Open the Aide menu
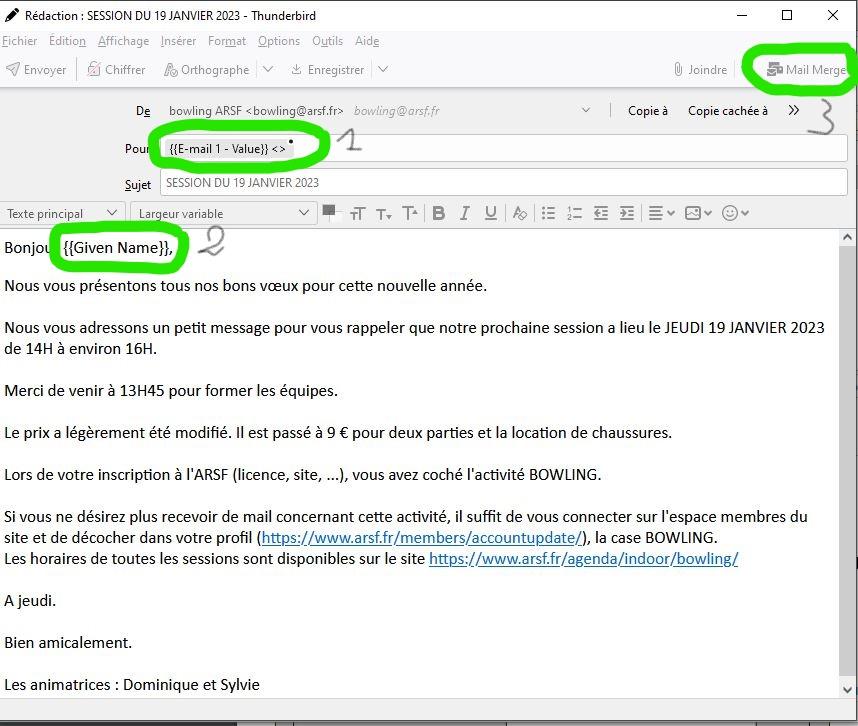 point(367,41)
